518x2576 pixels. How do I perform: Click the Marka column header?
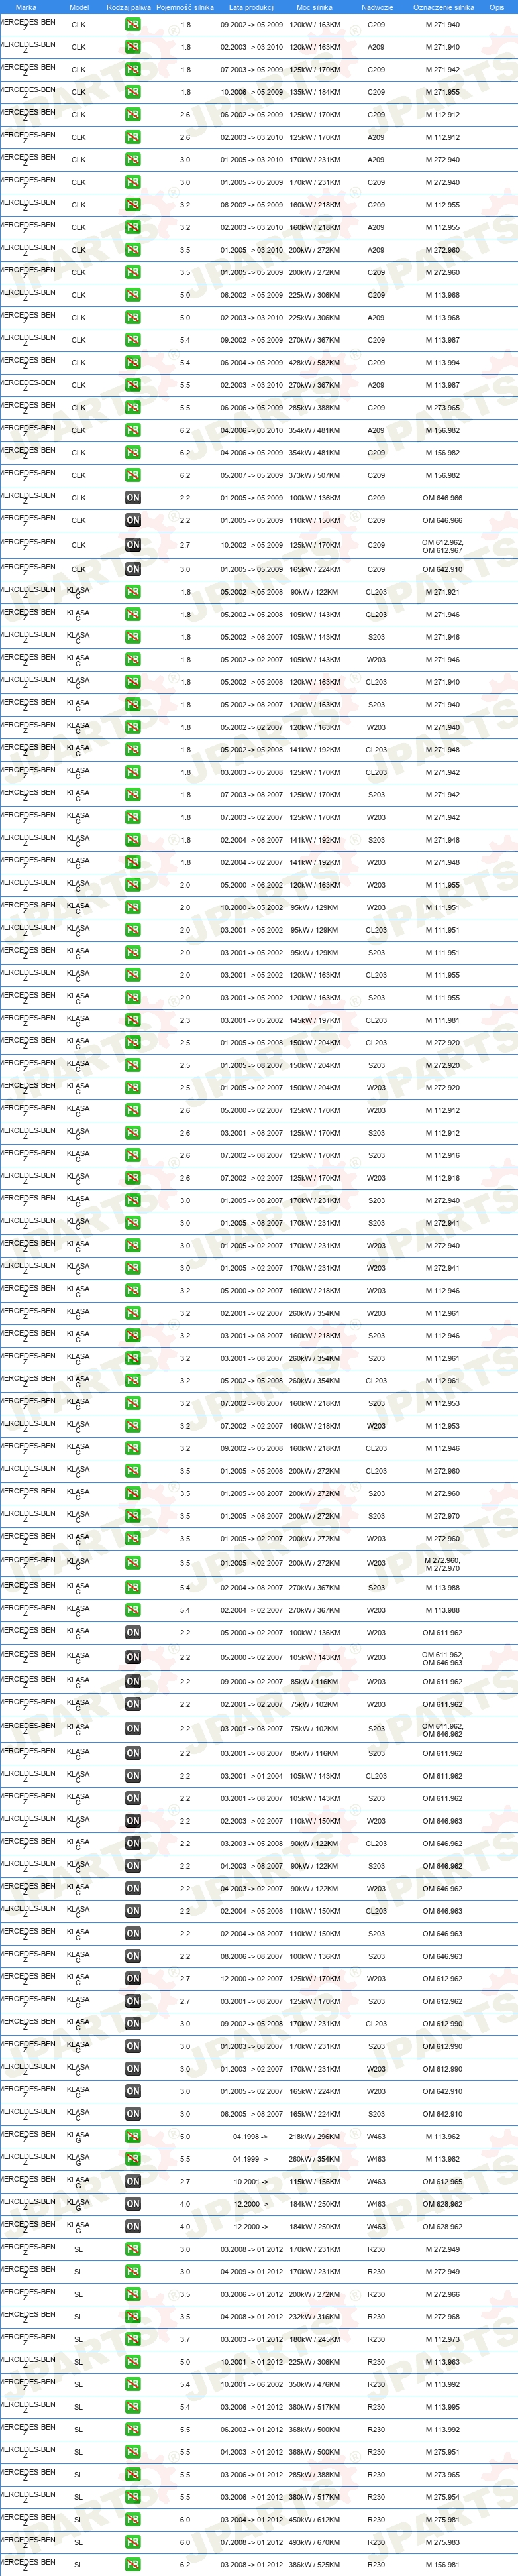click(x=26, y=7)
